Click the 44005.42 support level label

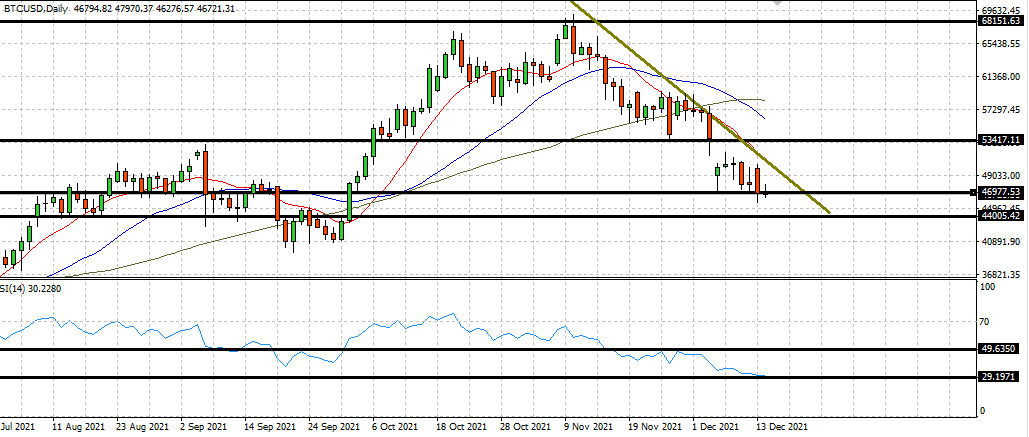tap(1001, 216)
